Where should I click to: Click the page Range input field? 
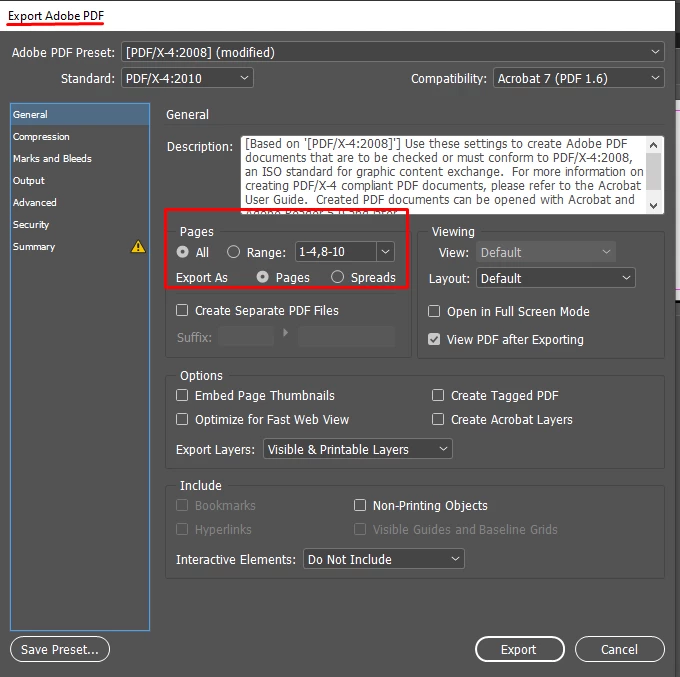pos(336,252)
